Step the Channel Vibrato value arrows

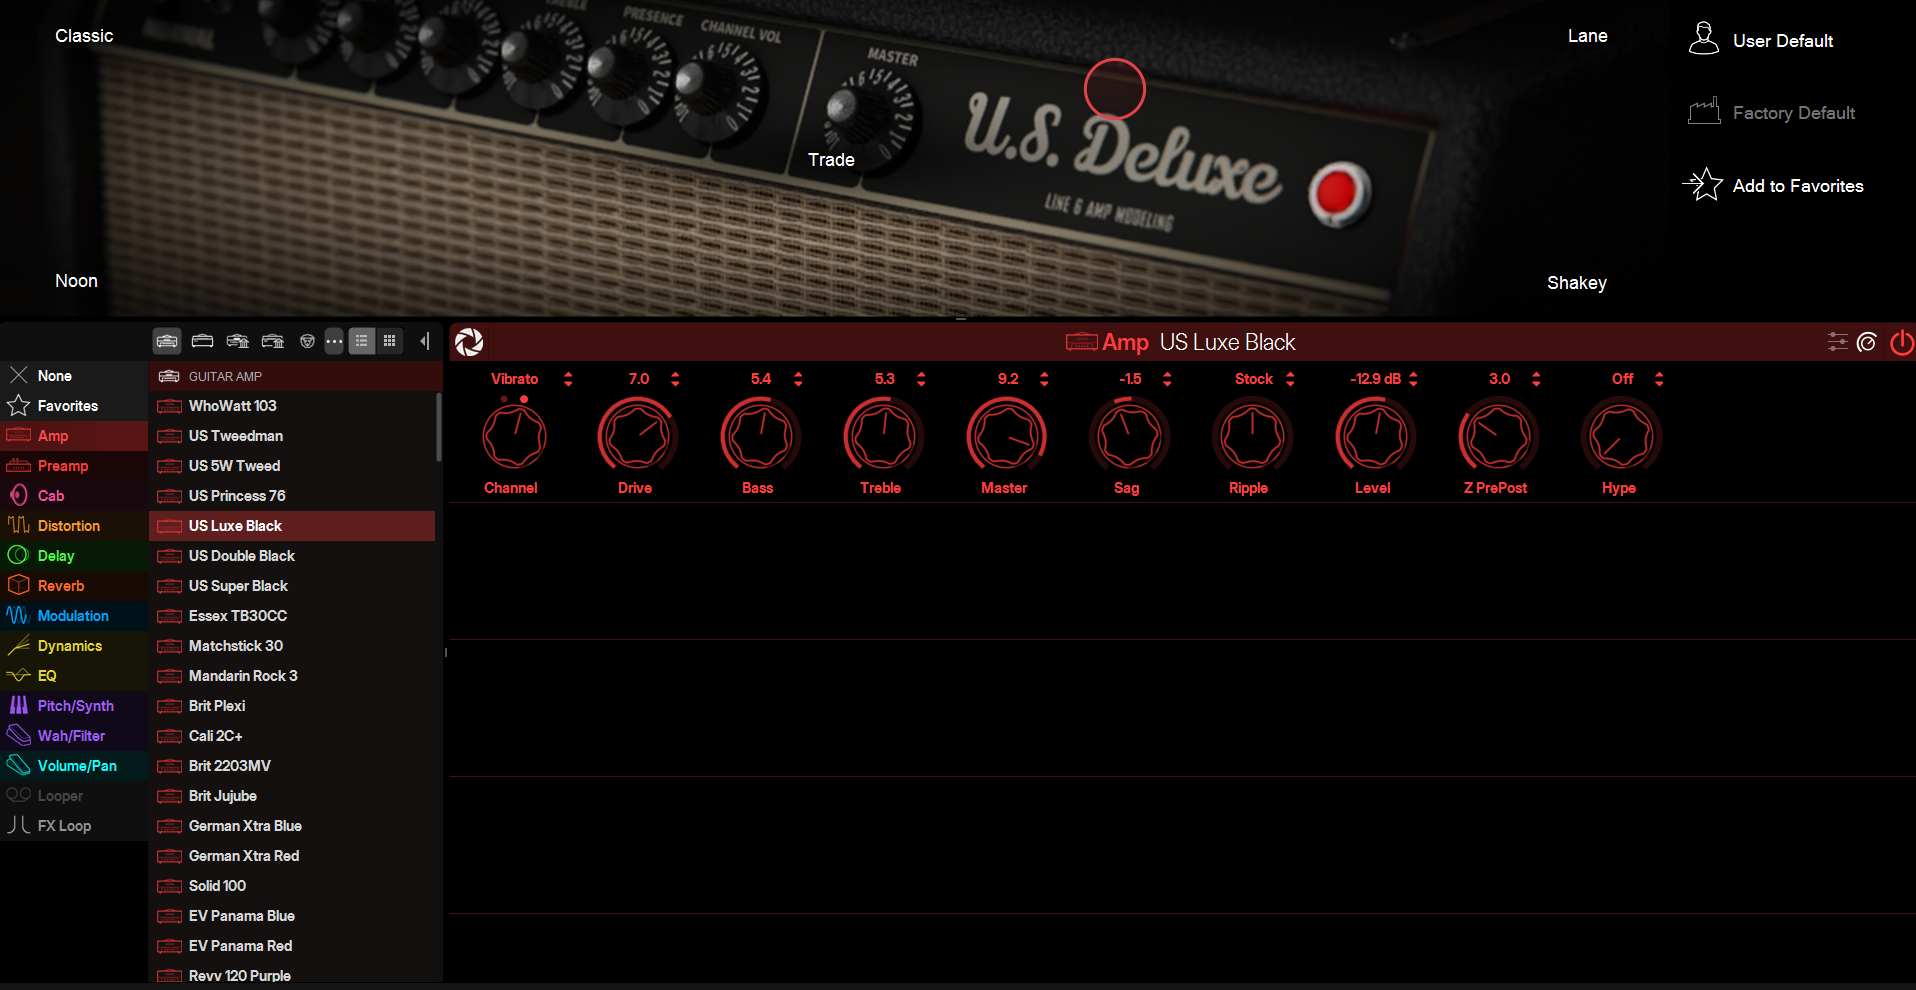point(568,379)
